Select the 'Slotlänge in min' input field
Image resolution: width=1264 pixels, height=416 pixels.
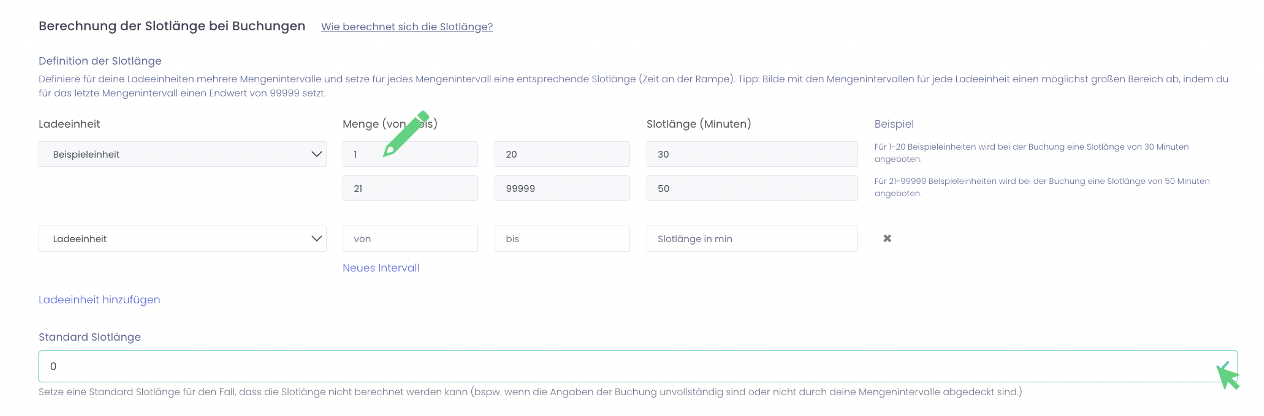point(751,239)
